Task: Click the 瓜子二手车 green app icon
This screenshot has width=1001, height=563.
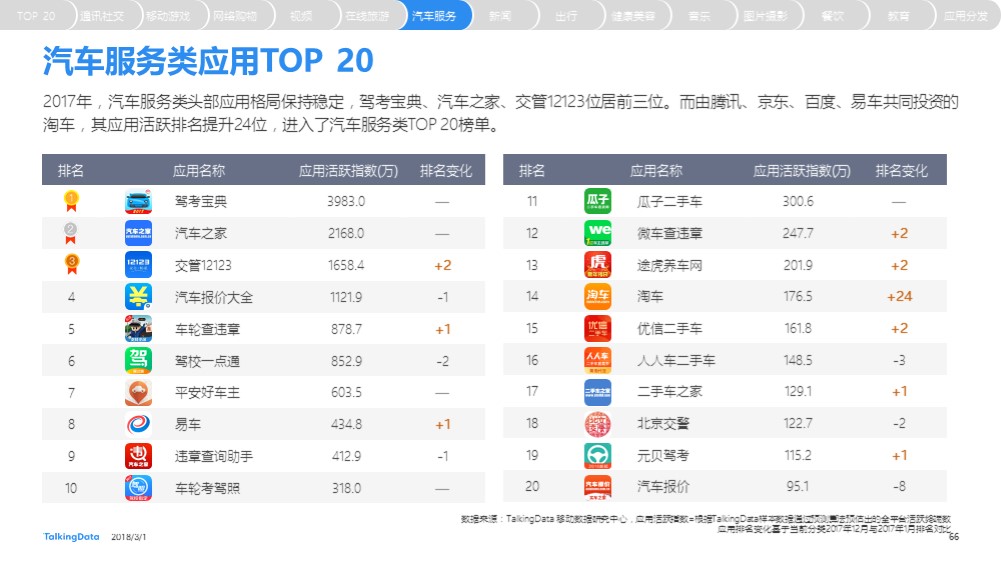Action: pos(598,201)
